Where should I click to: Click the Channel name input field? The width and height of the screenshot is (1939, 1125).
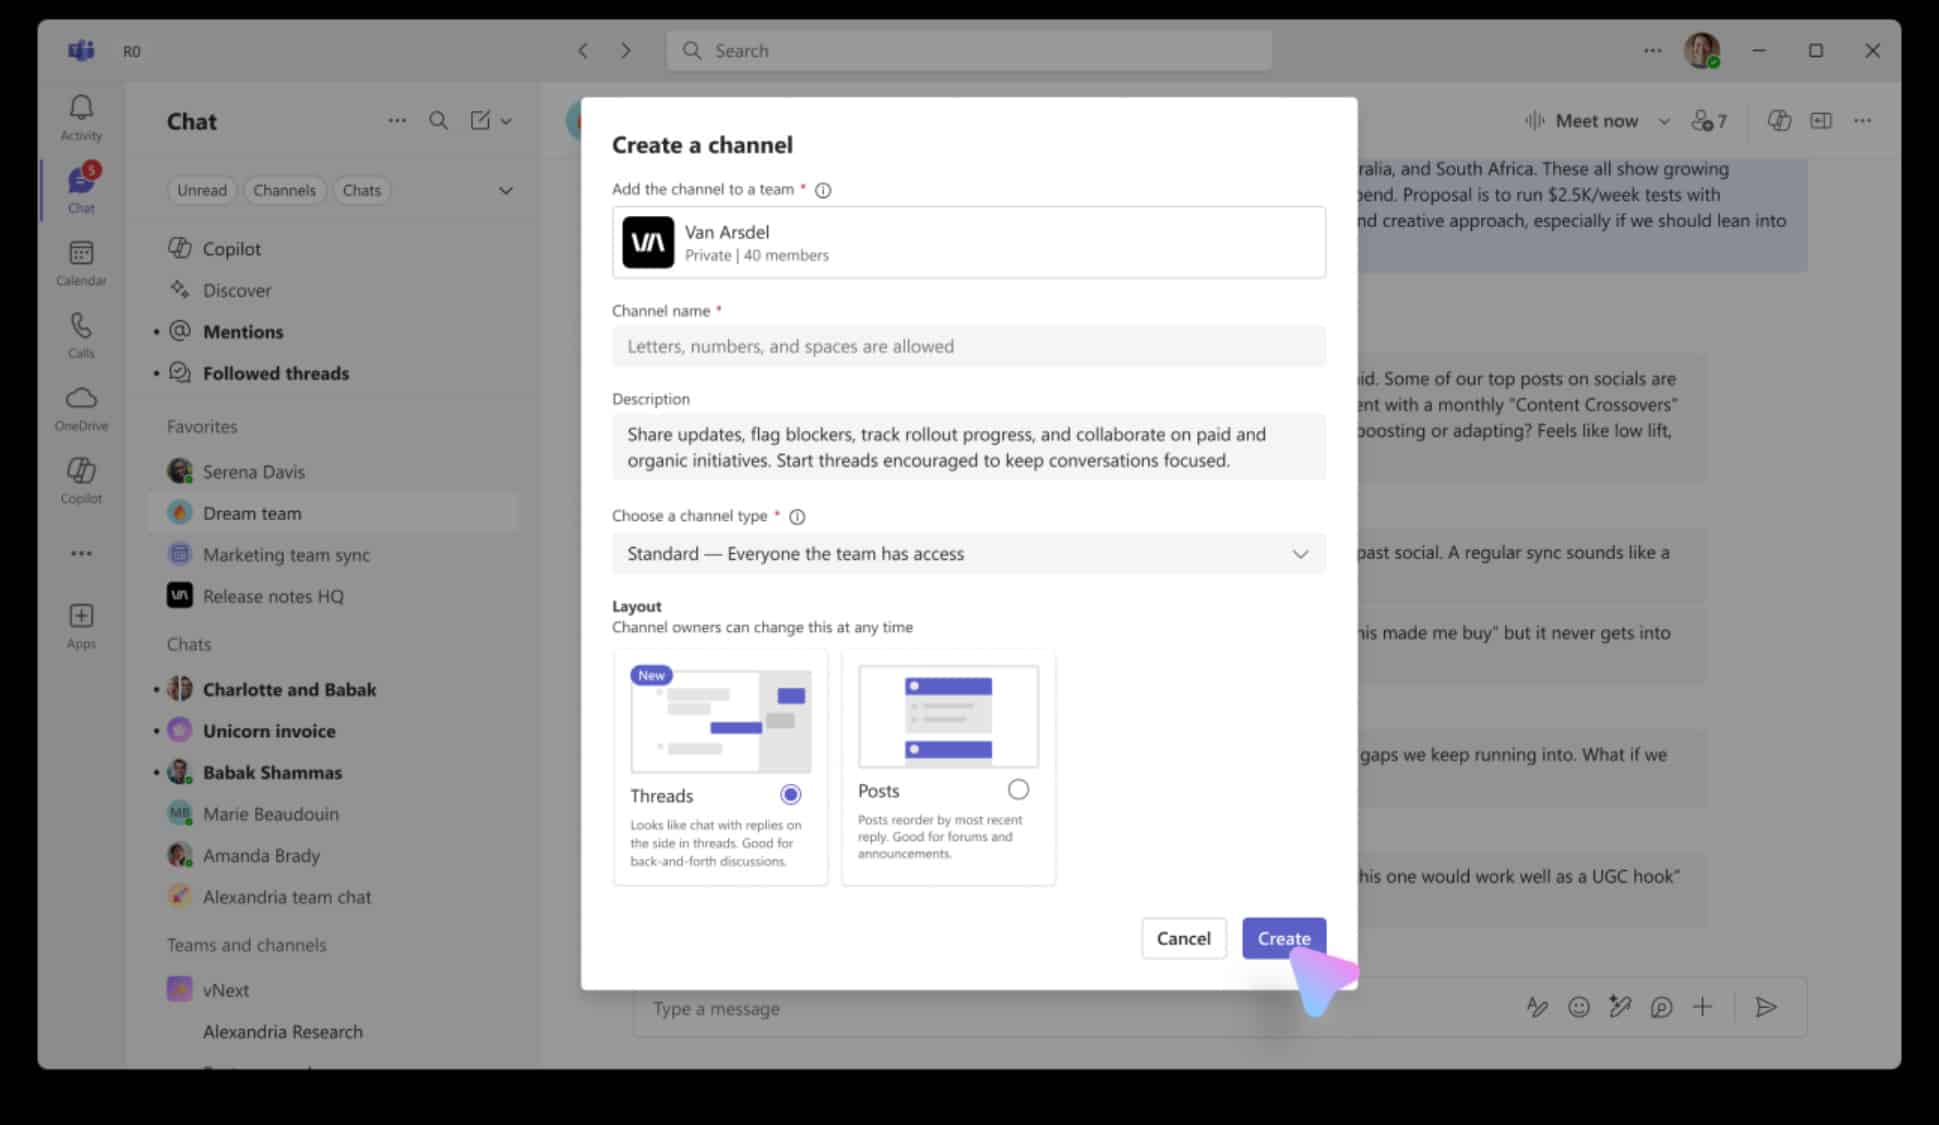pyautogui.click(x=969, y=346)
